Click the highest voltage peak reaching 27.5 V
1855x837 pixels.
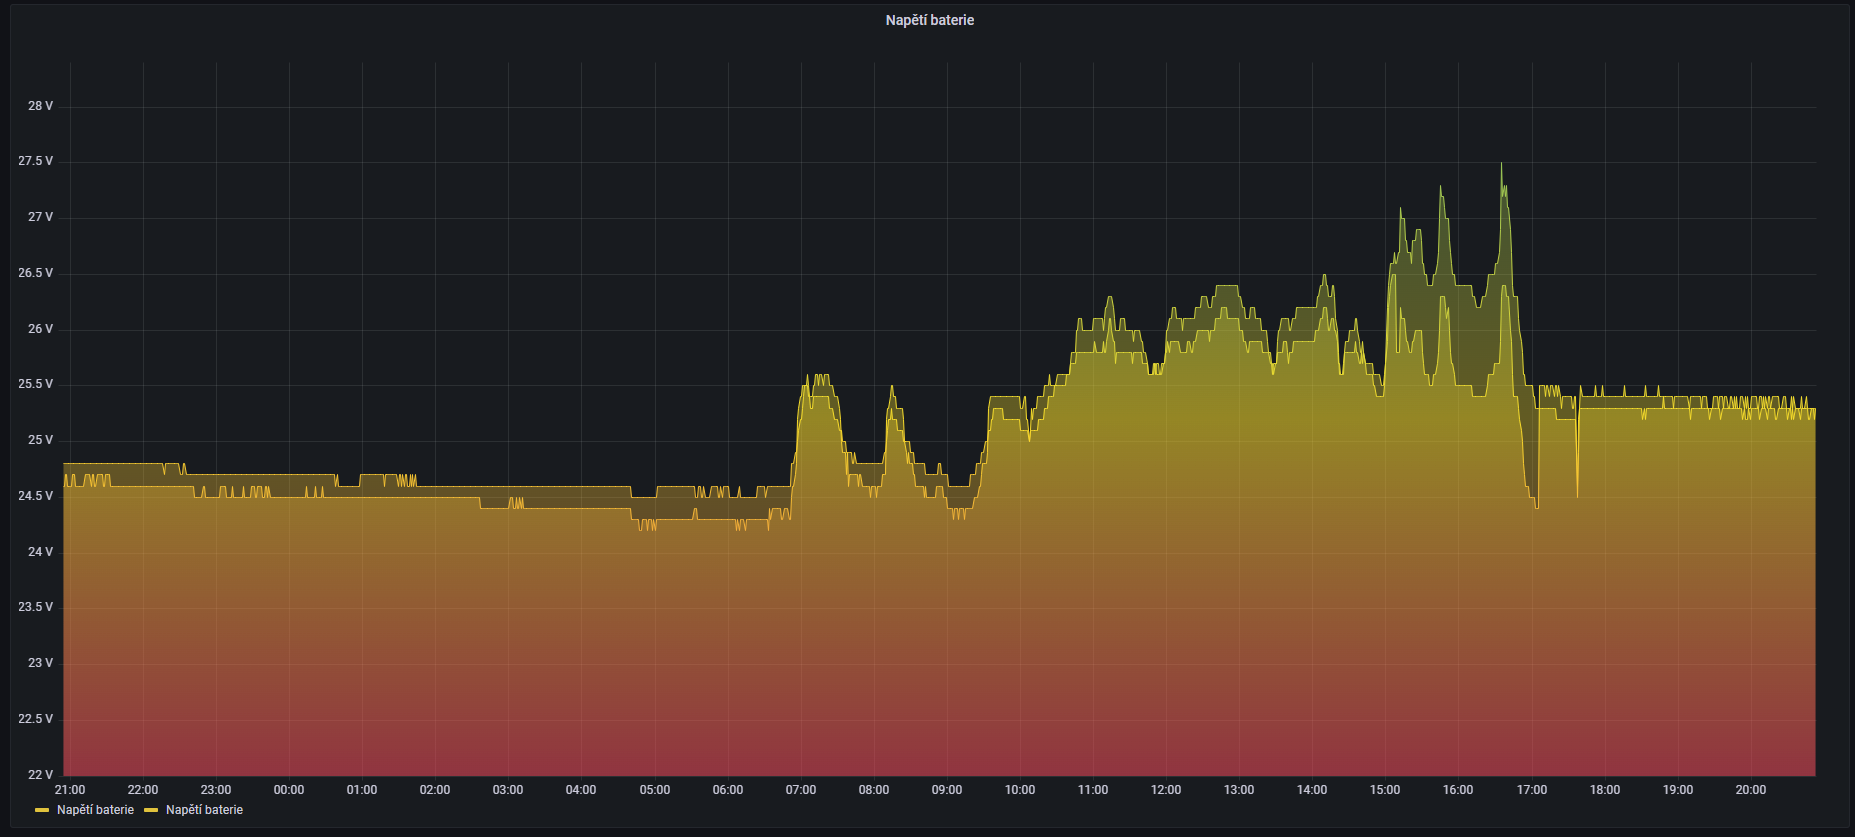click(x=1501, y=165)
